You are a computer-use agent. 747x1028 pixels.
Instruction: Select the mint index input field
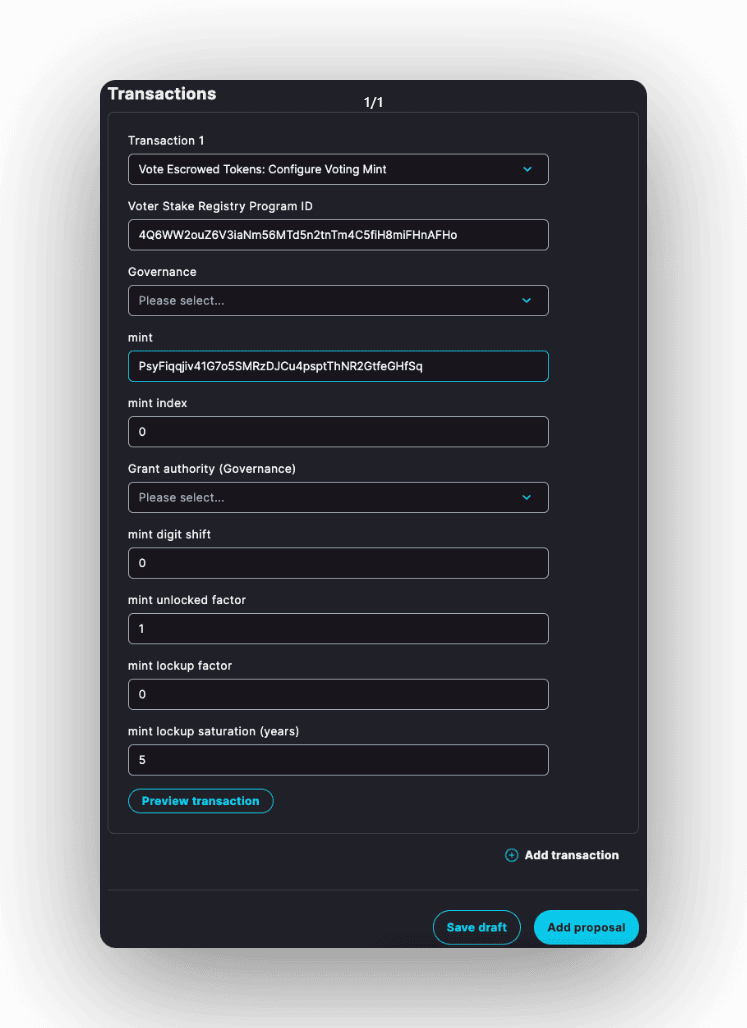click(338, 432)
